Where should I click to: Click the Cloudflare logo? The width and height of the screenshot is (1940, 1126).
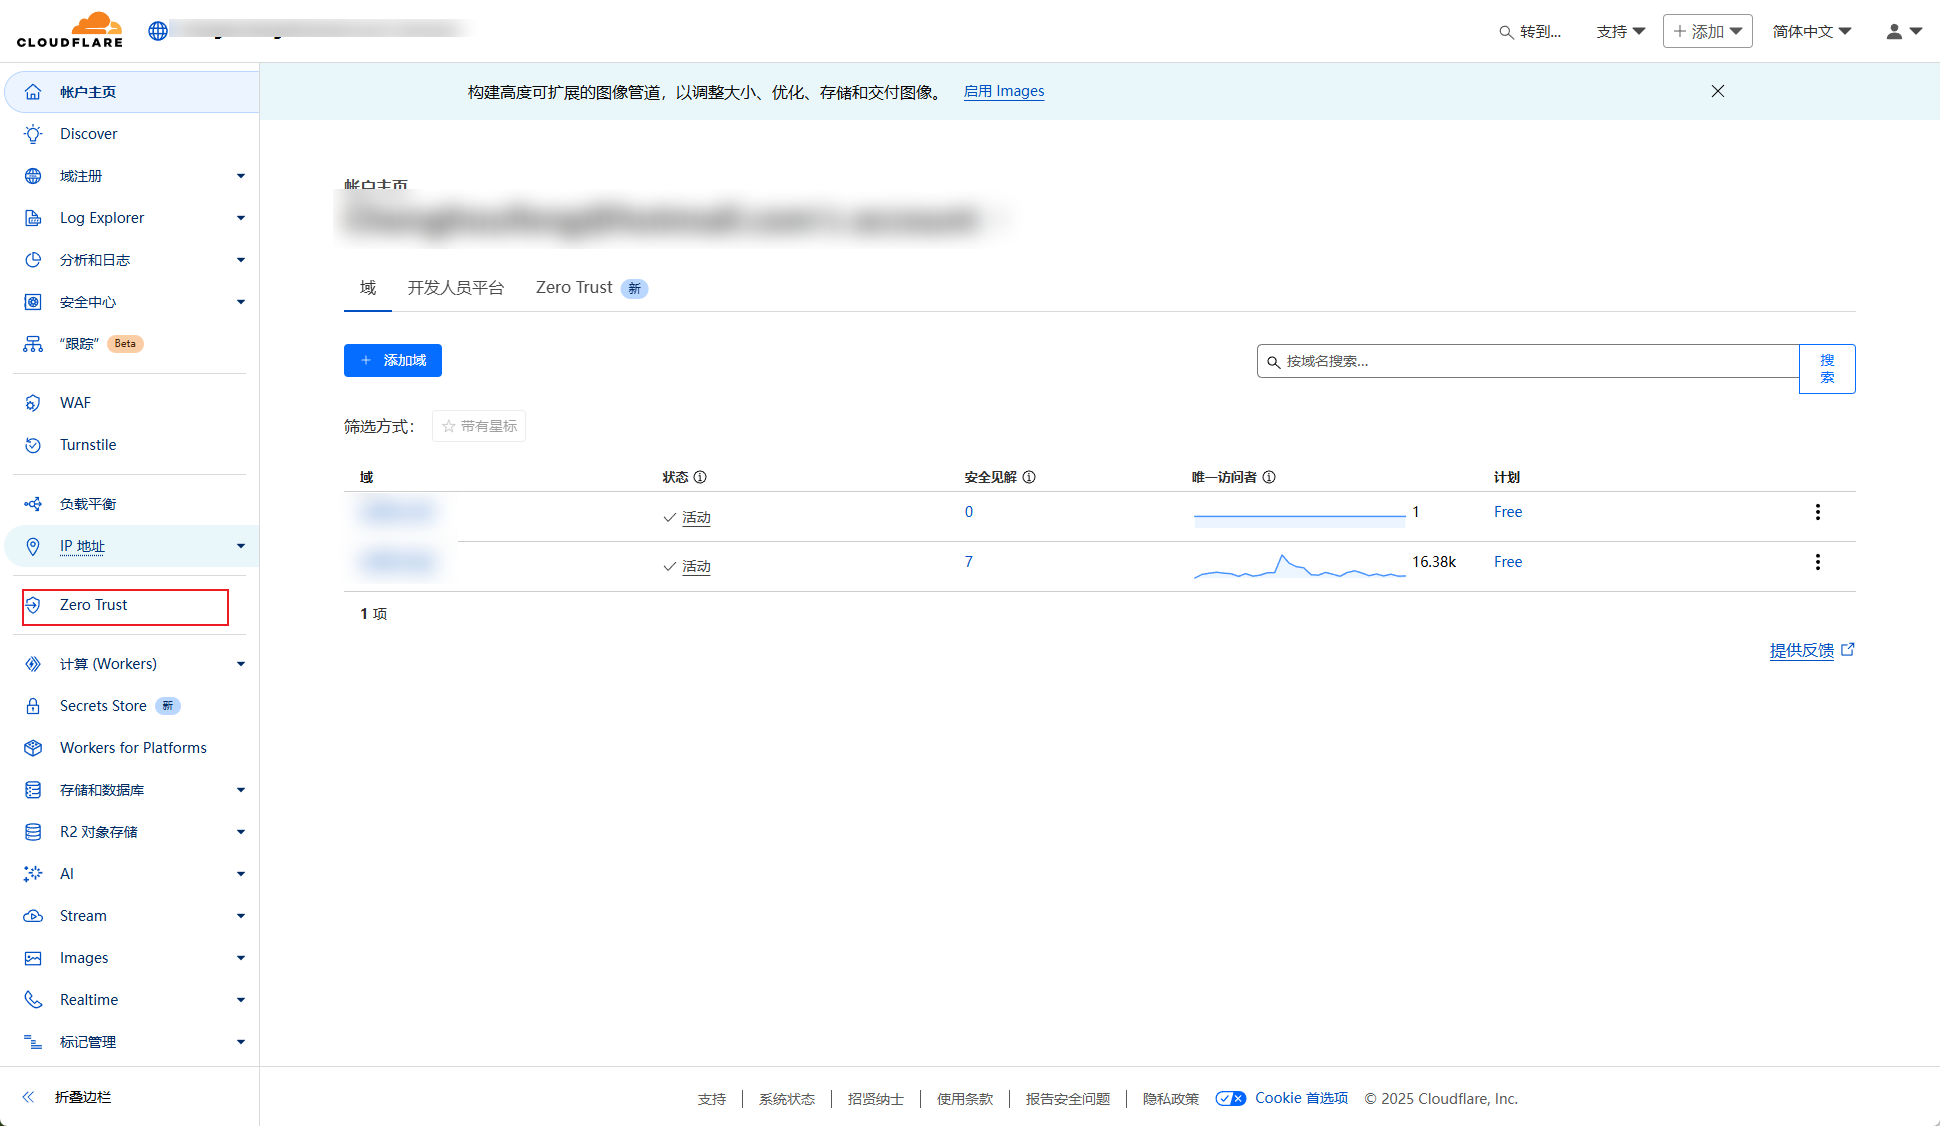tap(70, 30)
